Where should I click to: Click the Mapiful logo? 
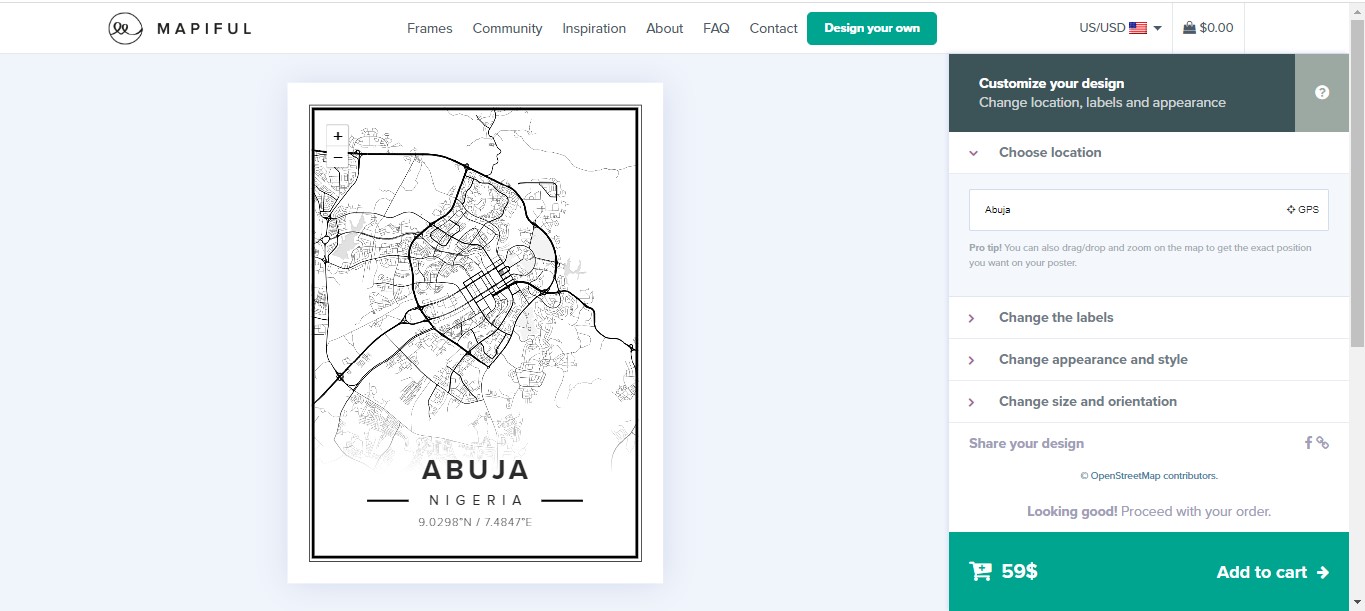coord(178,28)
